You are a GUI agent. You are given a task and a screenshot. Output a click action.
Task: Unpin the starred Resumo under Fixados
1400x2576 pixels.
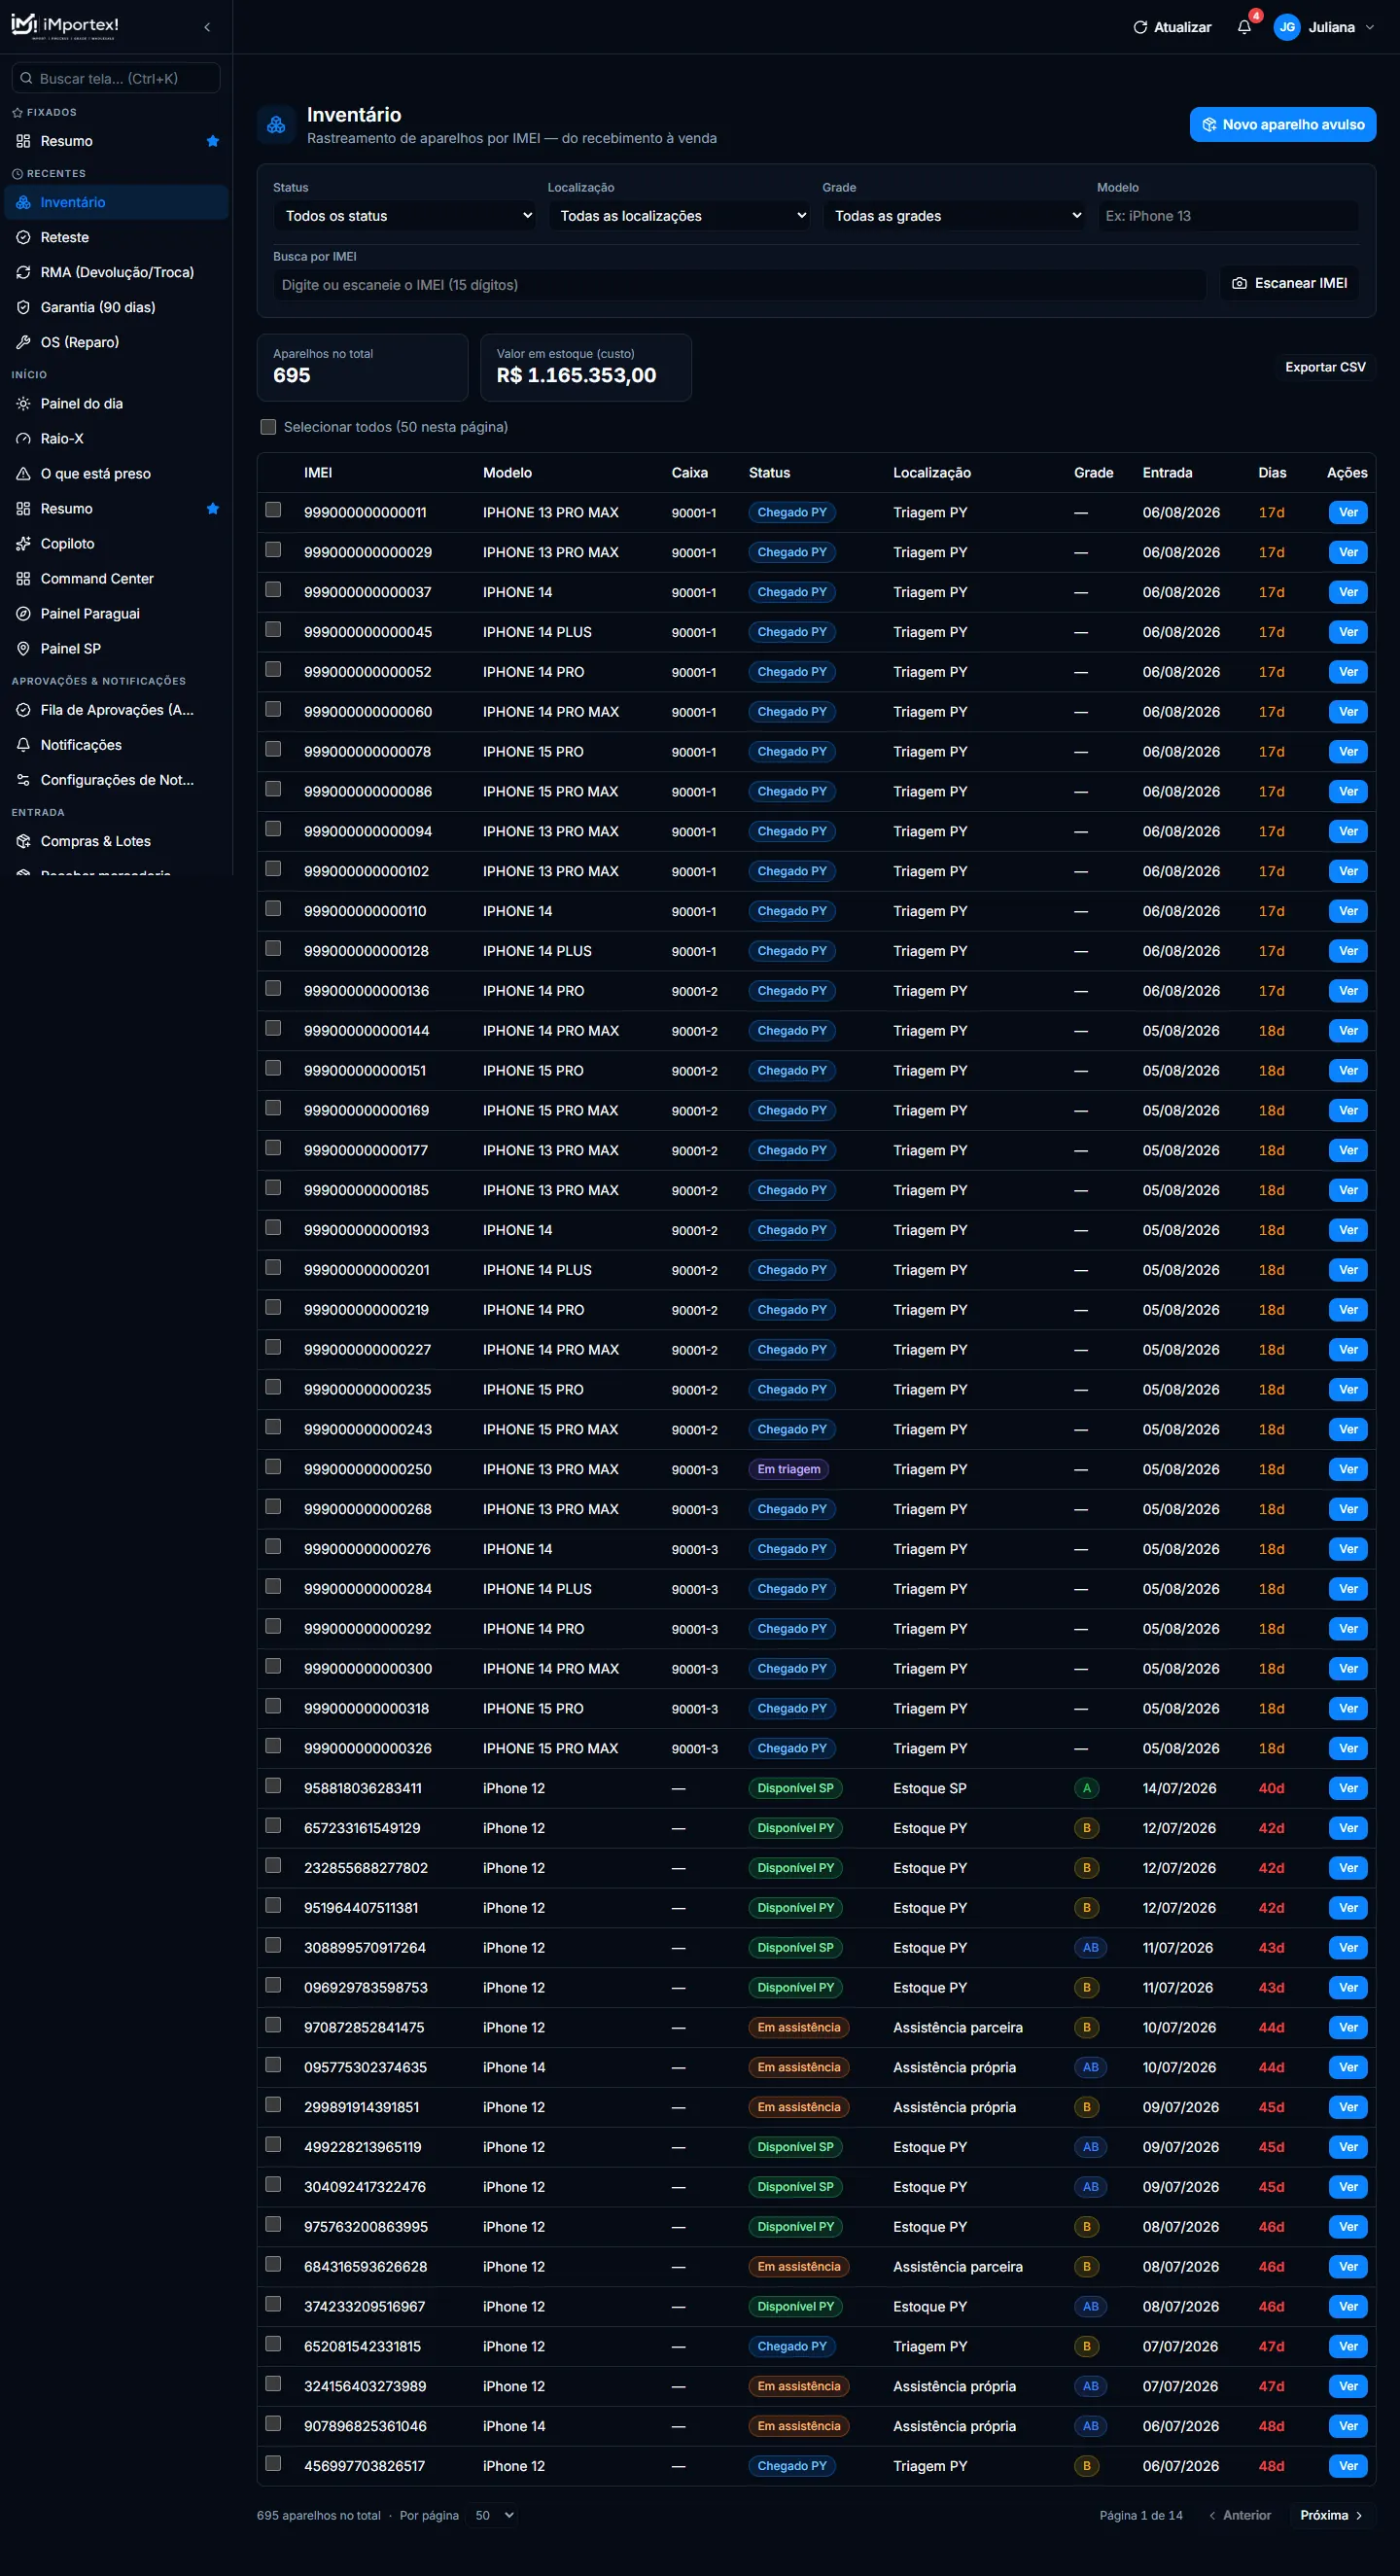coord(212,141)
